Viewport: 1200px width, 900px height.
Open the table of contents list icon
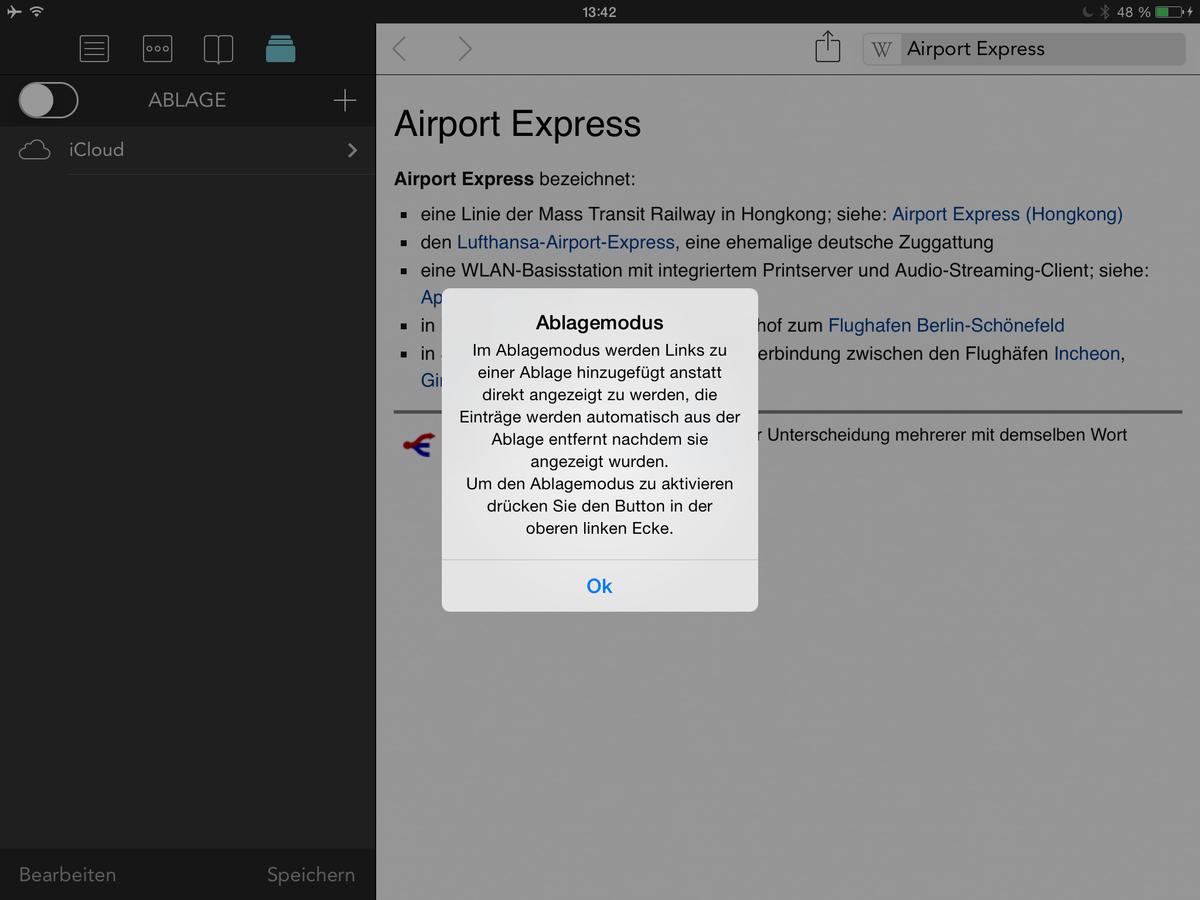point(94,48)
